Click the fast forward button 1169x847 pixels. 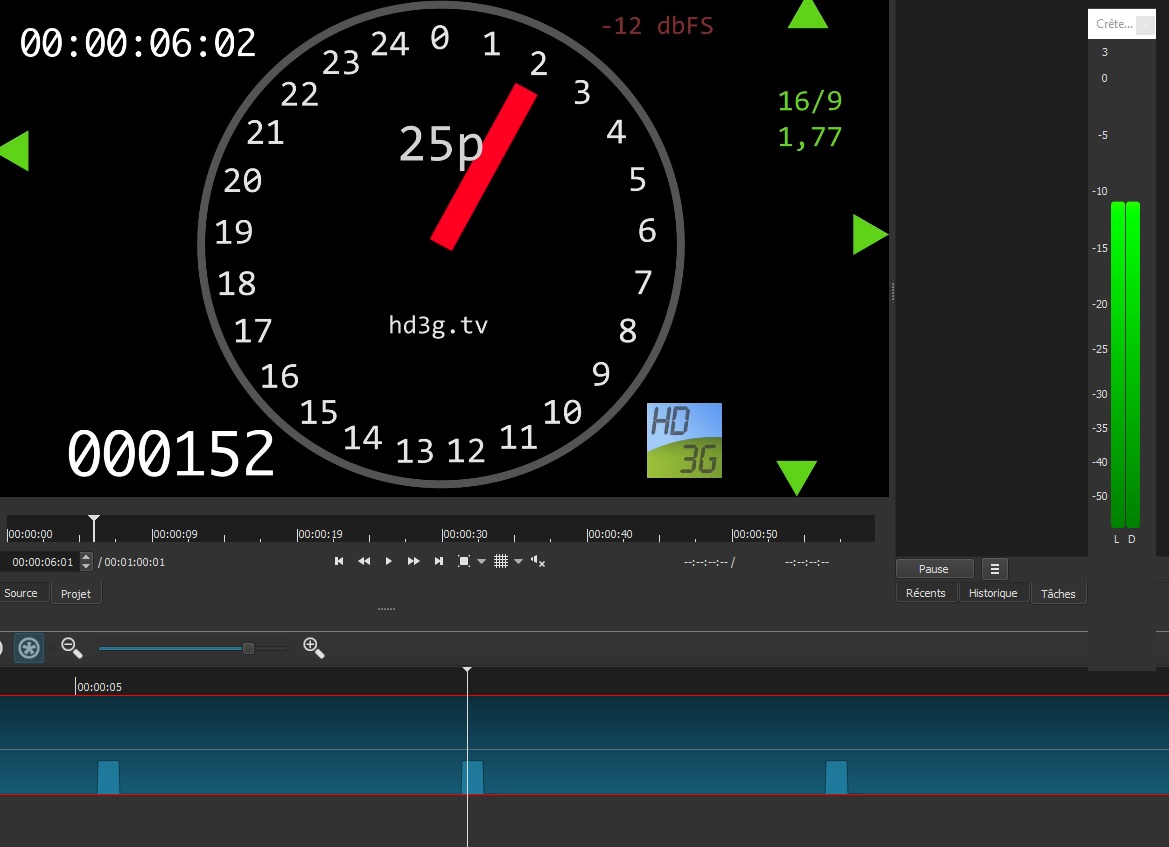pyautogui.click(x=413, y=561)
